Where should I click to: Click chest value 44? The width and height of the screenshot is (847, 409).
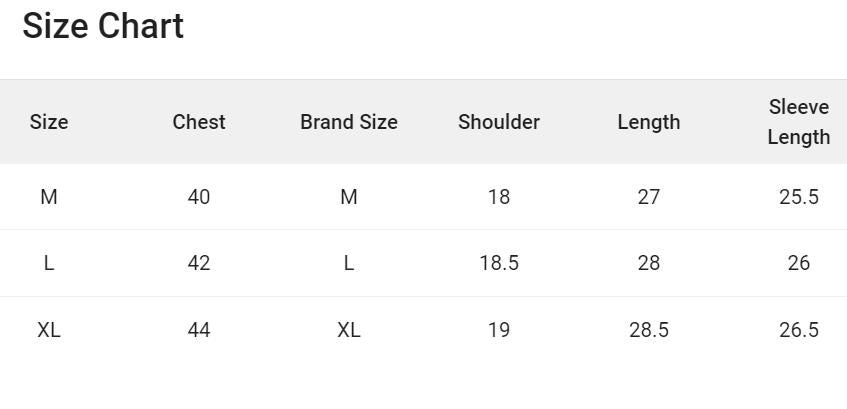(199, 330)
